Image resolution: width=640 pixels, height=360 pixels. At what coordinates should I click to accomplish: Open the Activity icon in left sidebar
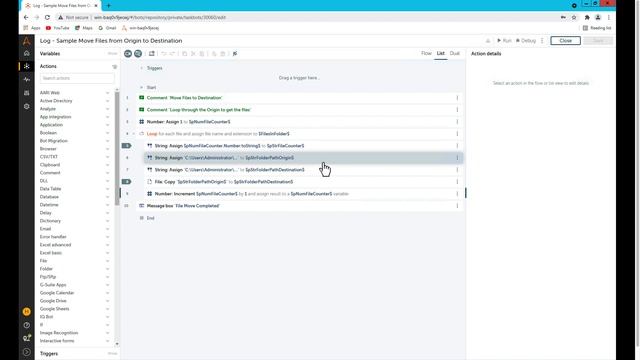[x=27, y=79]
